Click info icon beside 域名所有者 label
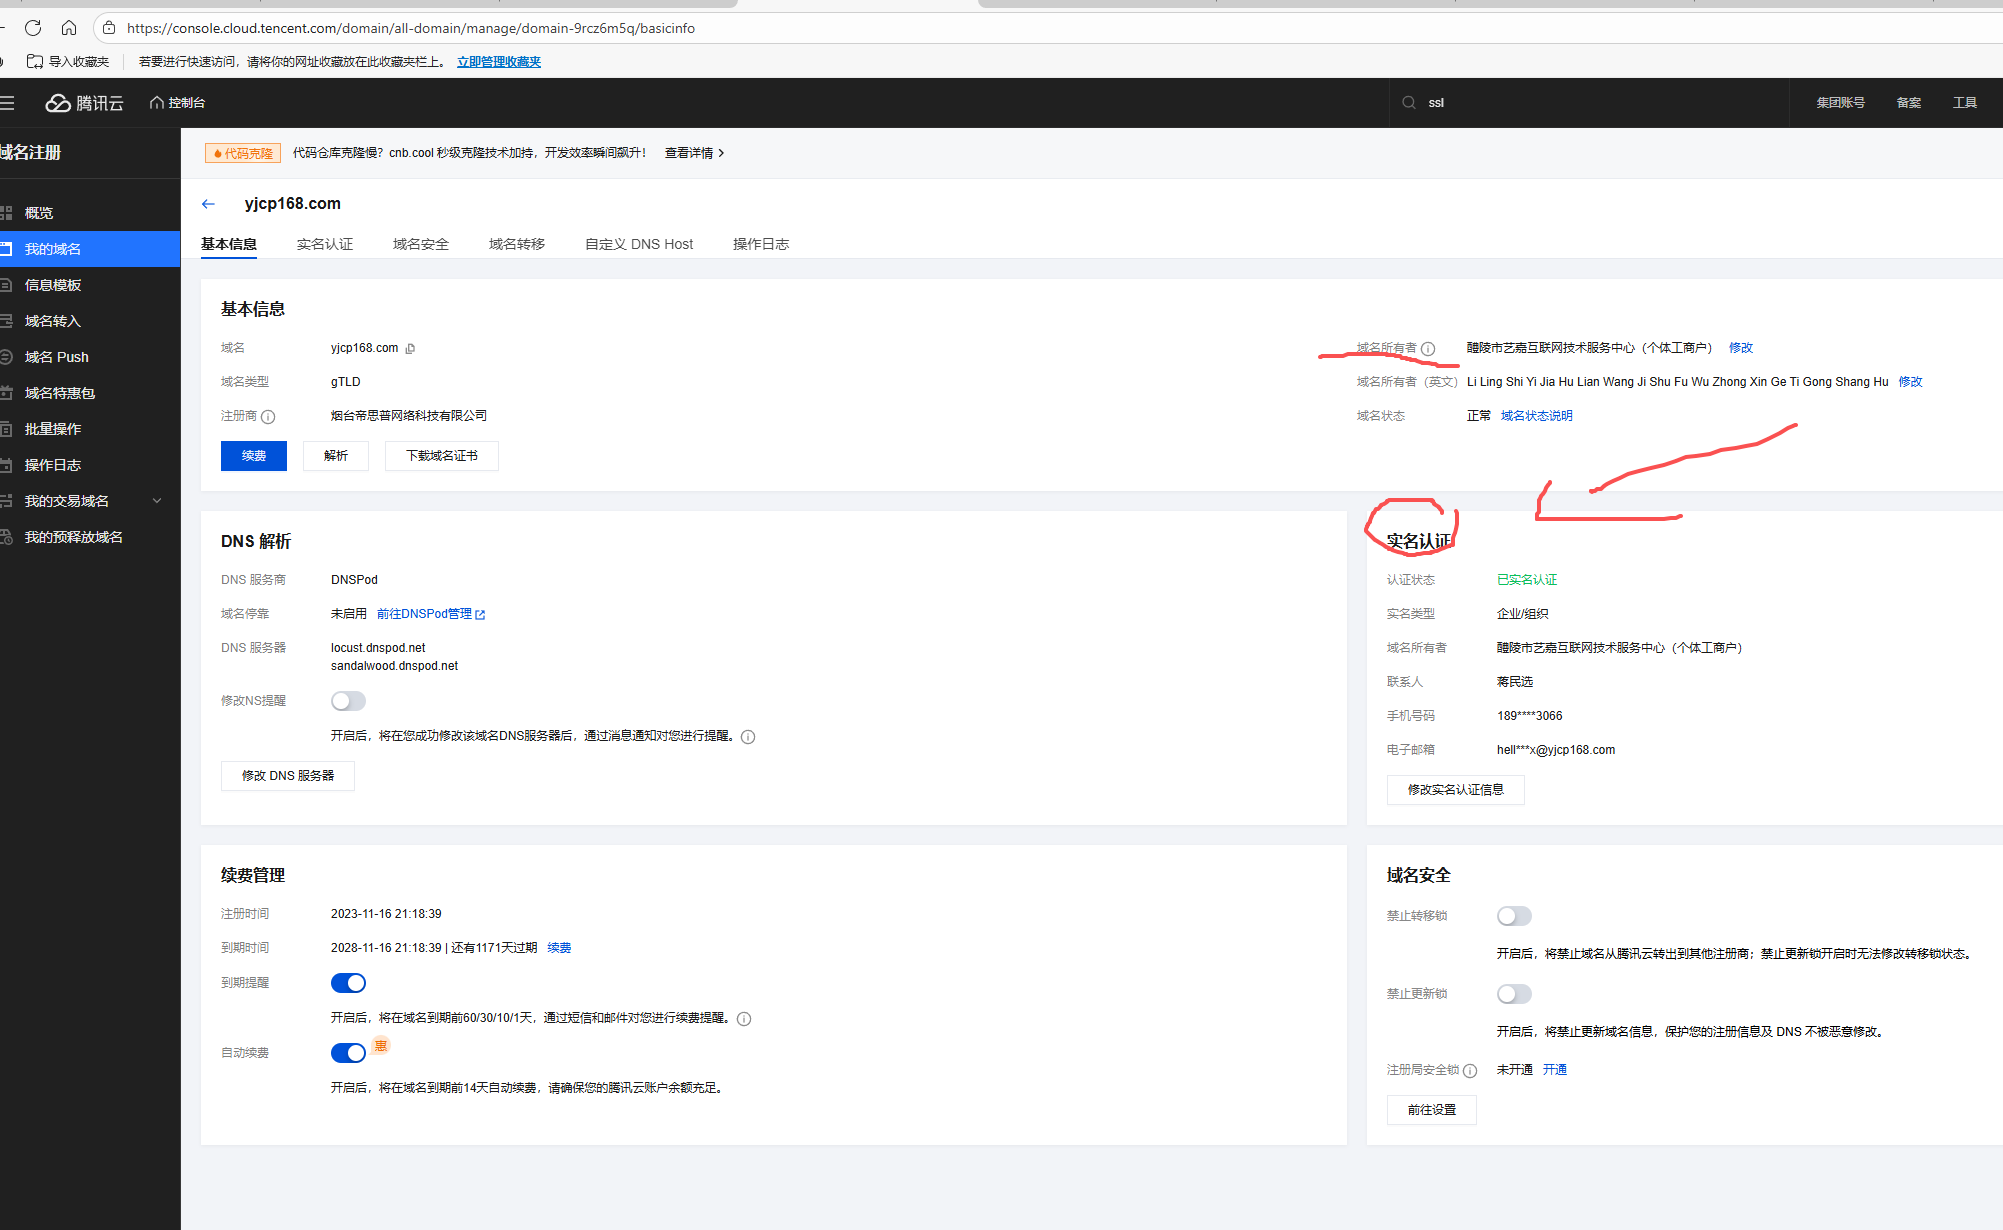The height and width of the screenshot is (1230, 2003). click(x=1428, y=349)
